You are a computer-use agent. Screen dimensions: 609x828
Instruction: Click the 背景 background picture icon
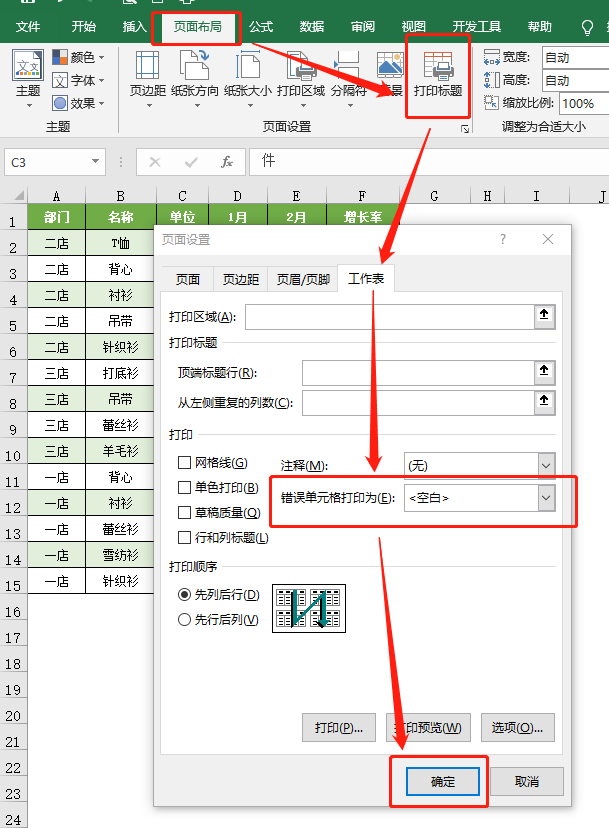coord(390,66)
